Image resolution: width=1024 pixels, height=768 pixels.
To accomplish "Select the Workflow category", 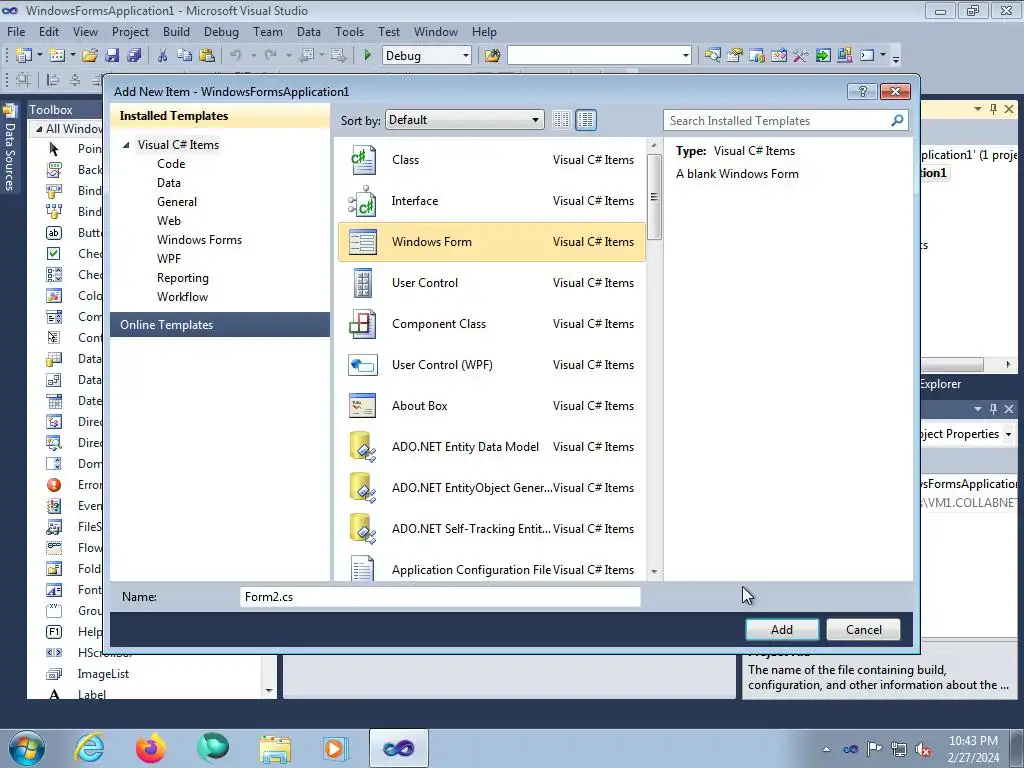I will tap(182, 296).
